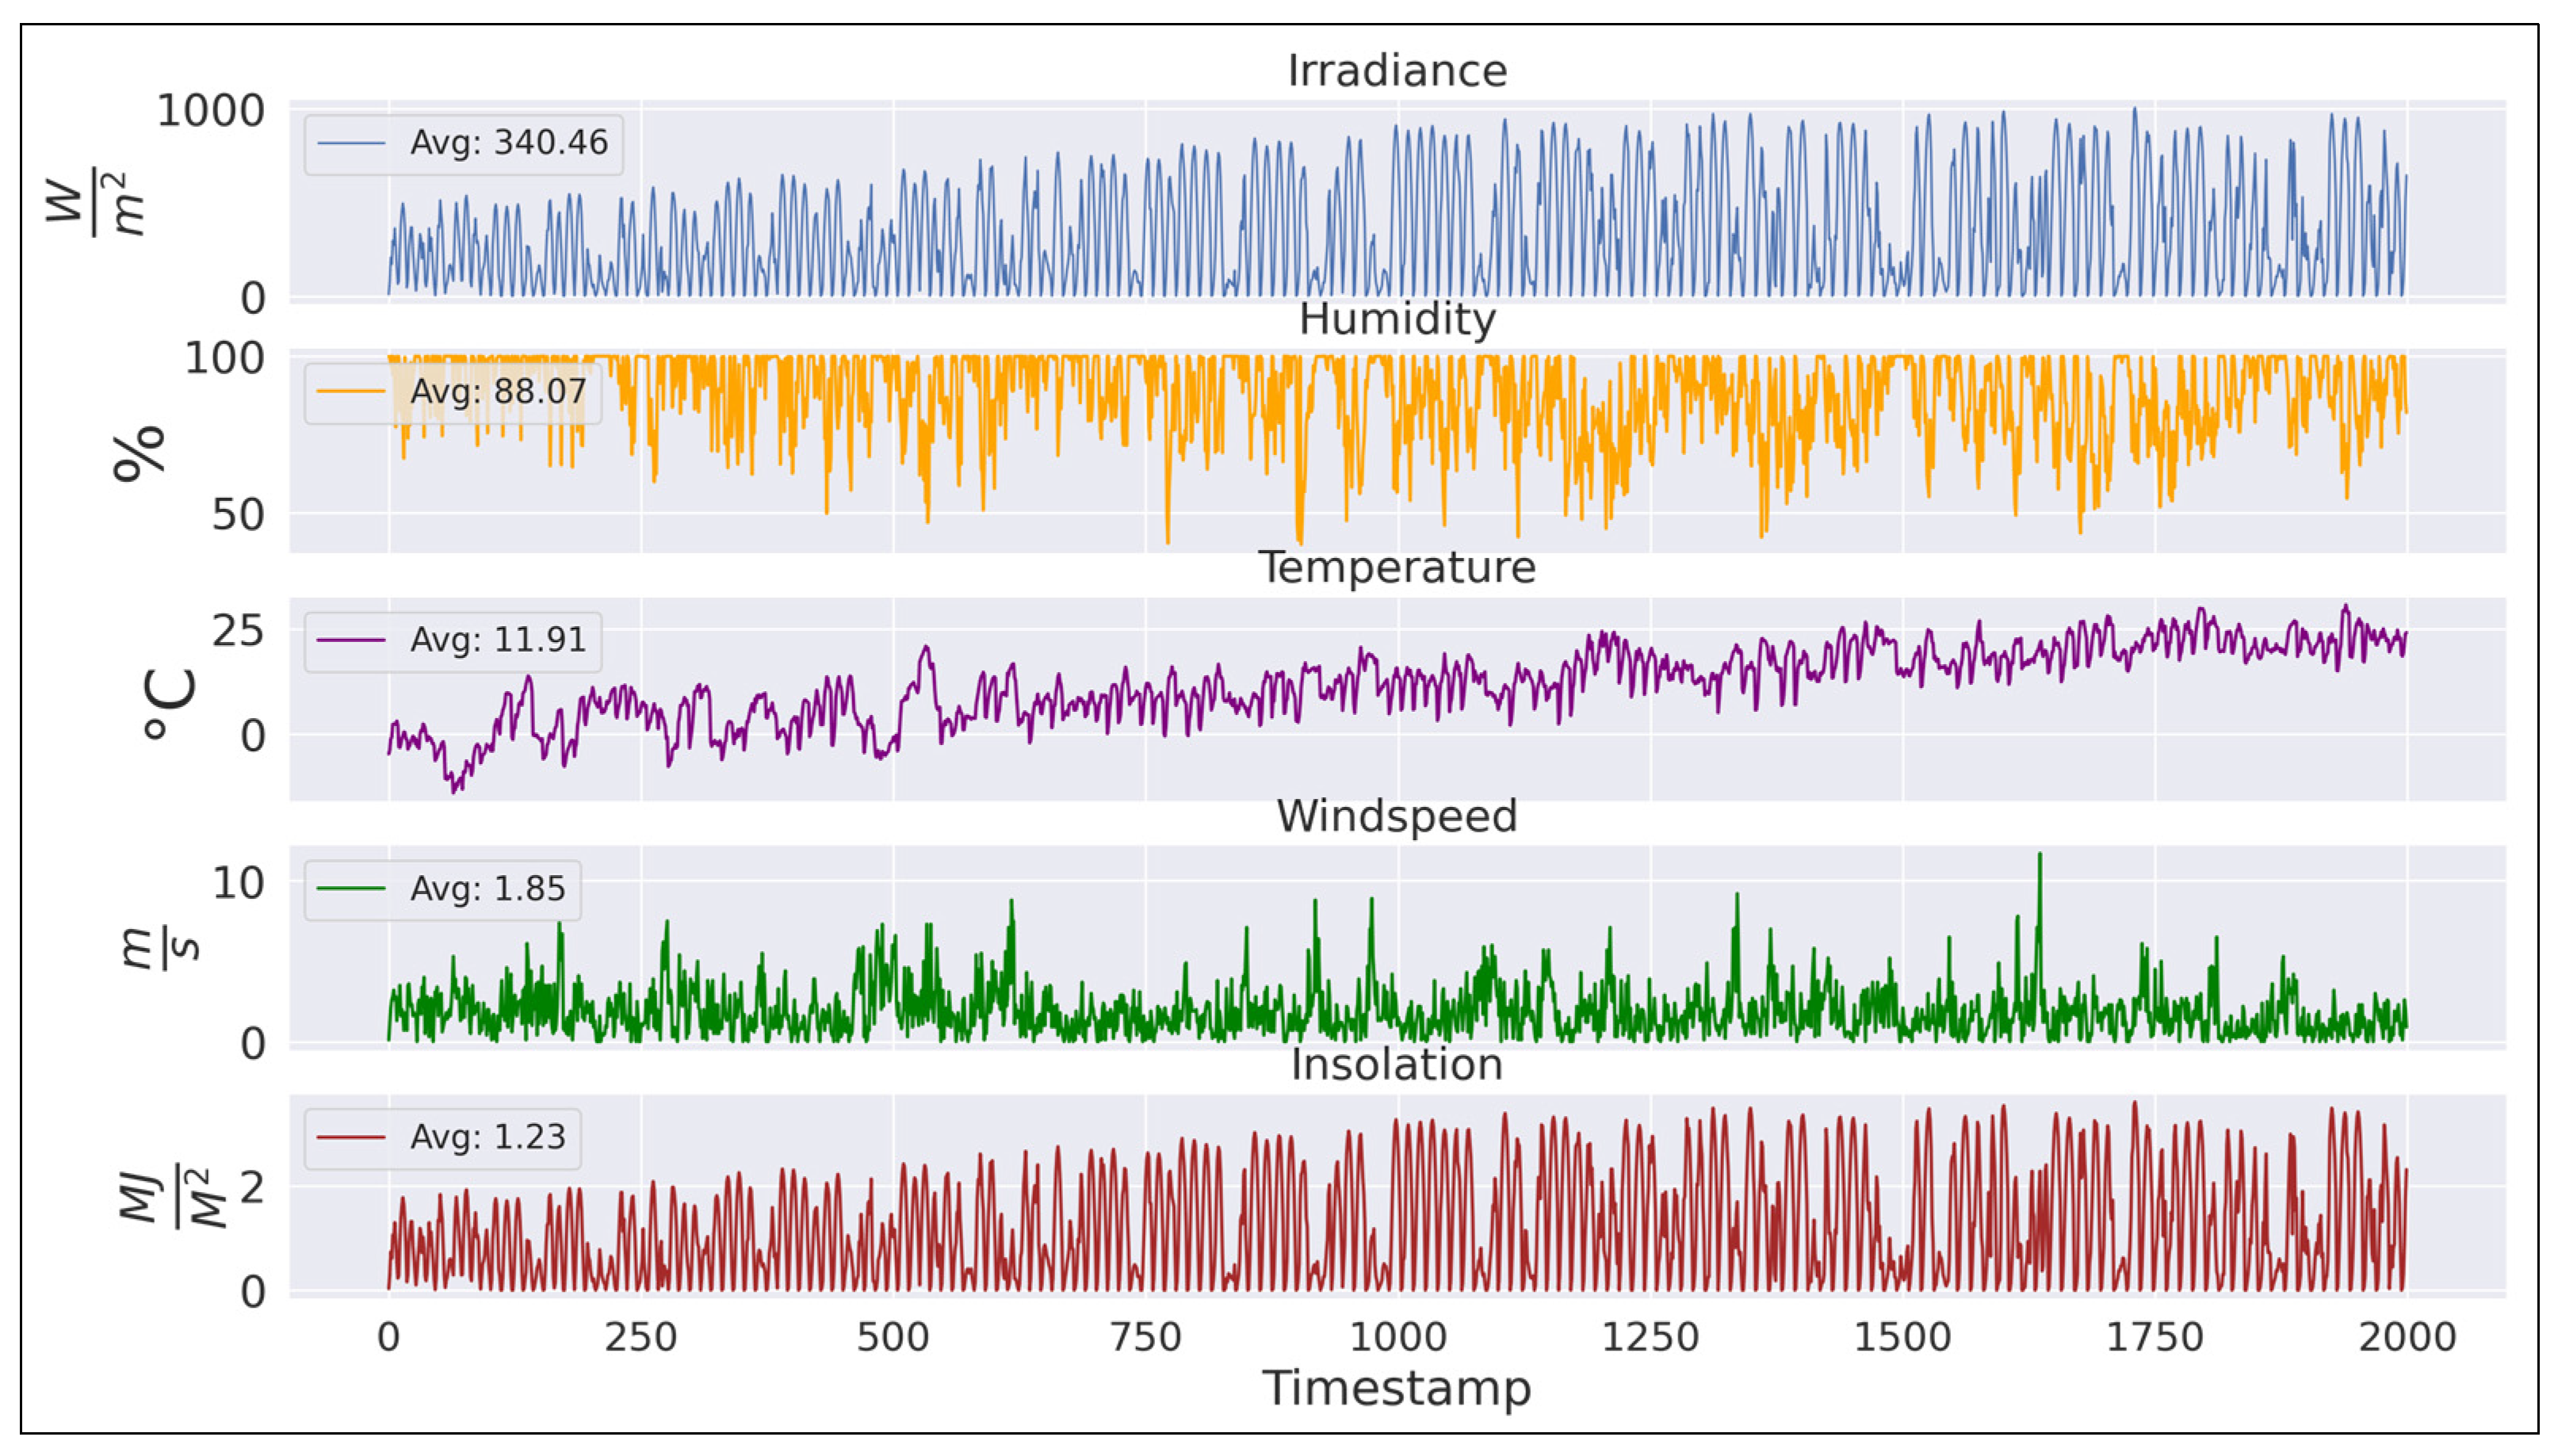This screenshot has width=2554, height=1456.
Task: Click the °C y-axis label
Action: click(x=169, y=703)
